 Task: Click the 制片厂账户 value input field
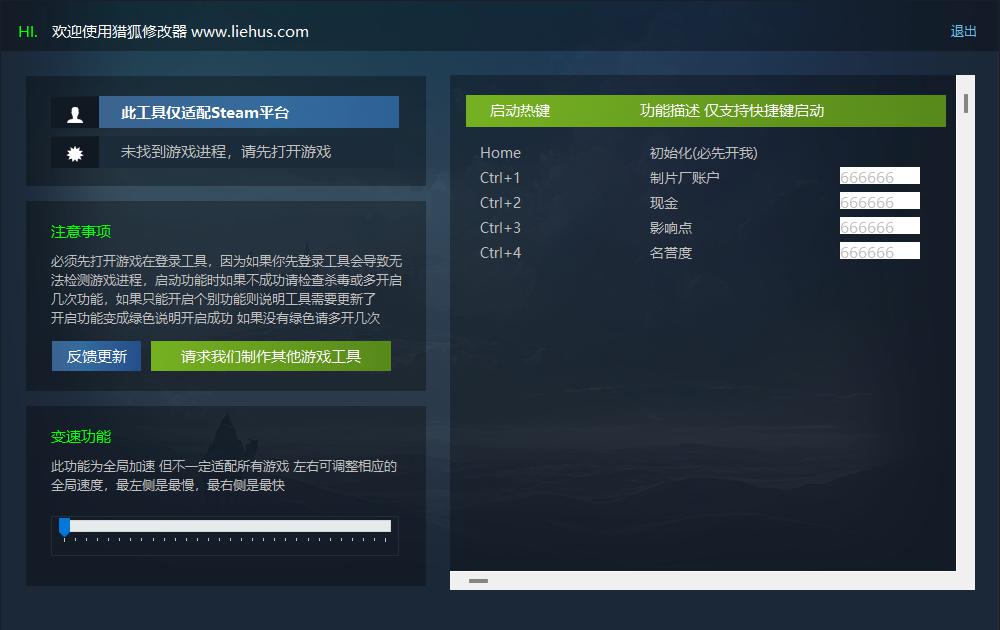coord(879,176)
